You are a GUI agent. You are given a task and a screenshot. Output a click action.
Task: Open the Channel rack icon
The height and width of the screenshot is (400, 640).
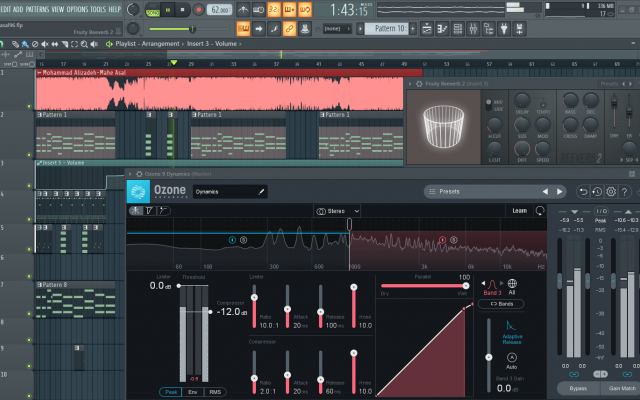pyautogui.click(x=458, y=29)
